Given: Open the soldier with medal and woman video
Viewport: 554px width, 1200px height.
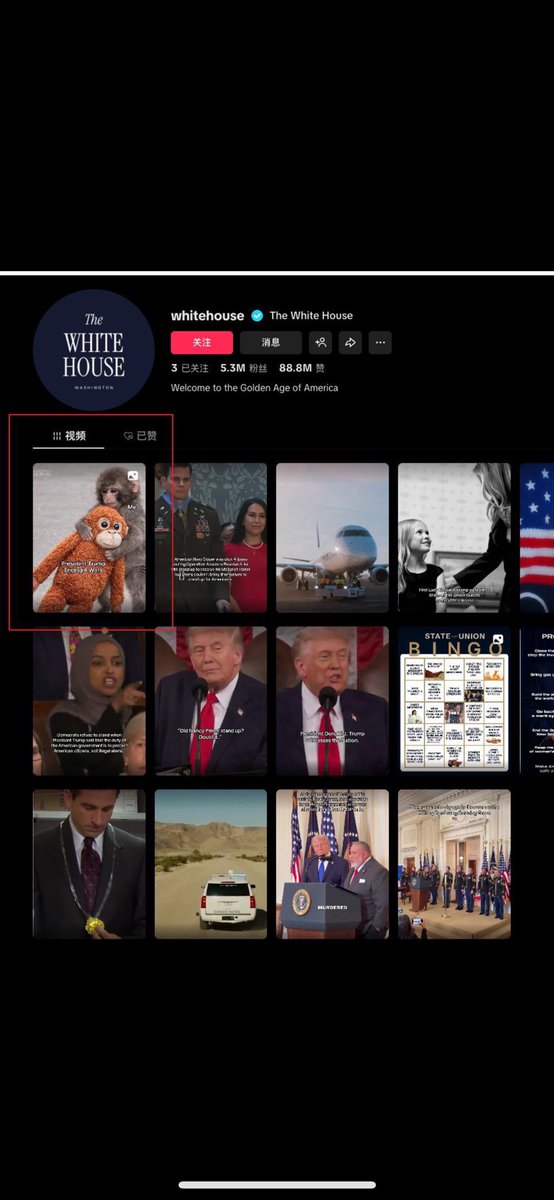Looking at the screenshot, I should (x=211, y=538).
